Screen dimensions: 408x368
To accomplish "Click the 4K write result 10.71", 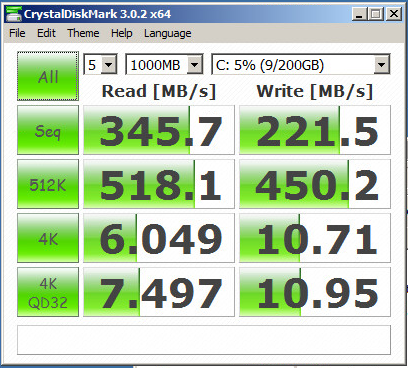I will coord(315,238).
